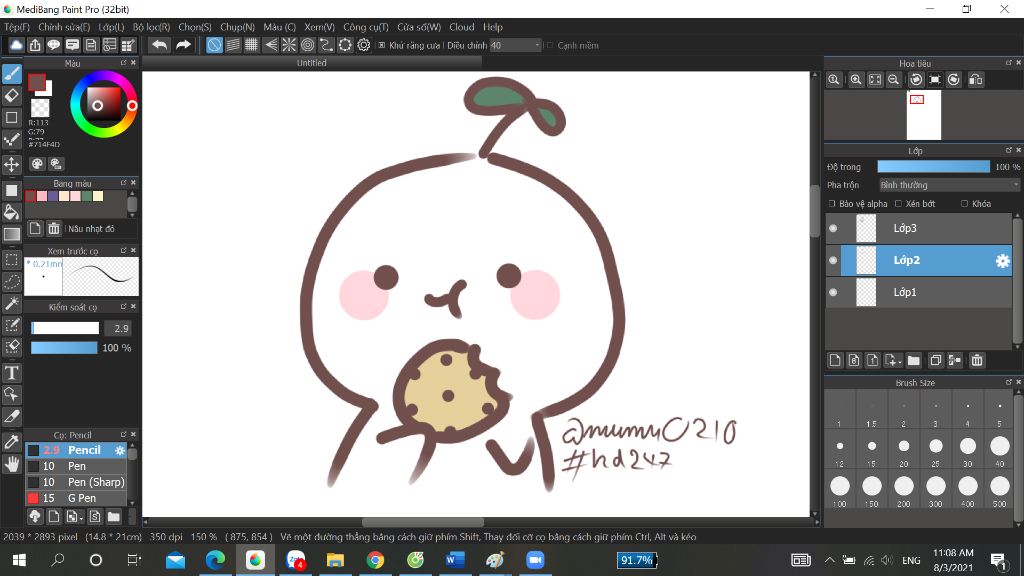Select the Text tool
This screenshot has width=1024, height=576.
(x=12, y=372)
